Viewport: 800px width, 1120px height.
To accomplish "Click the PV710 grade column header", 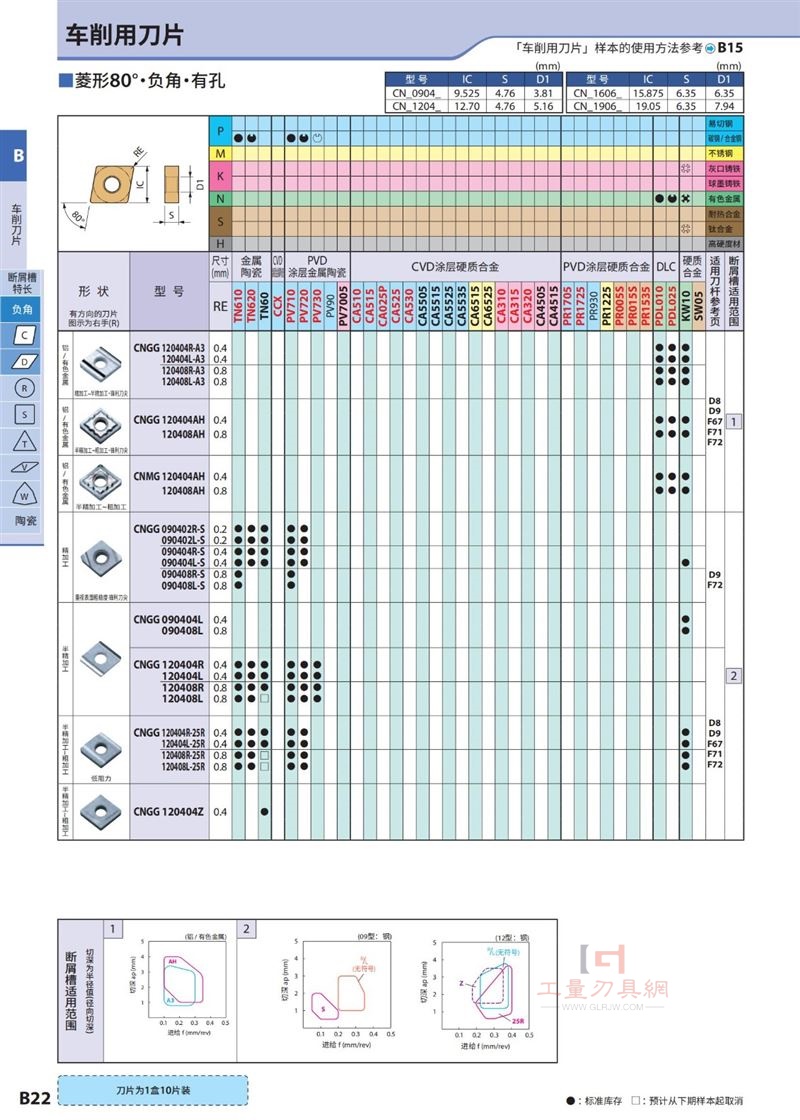I will 291,306.
